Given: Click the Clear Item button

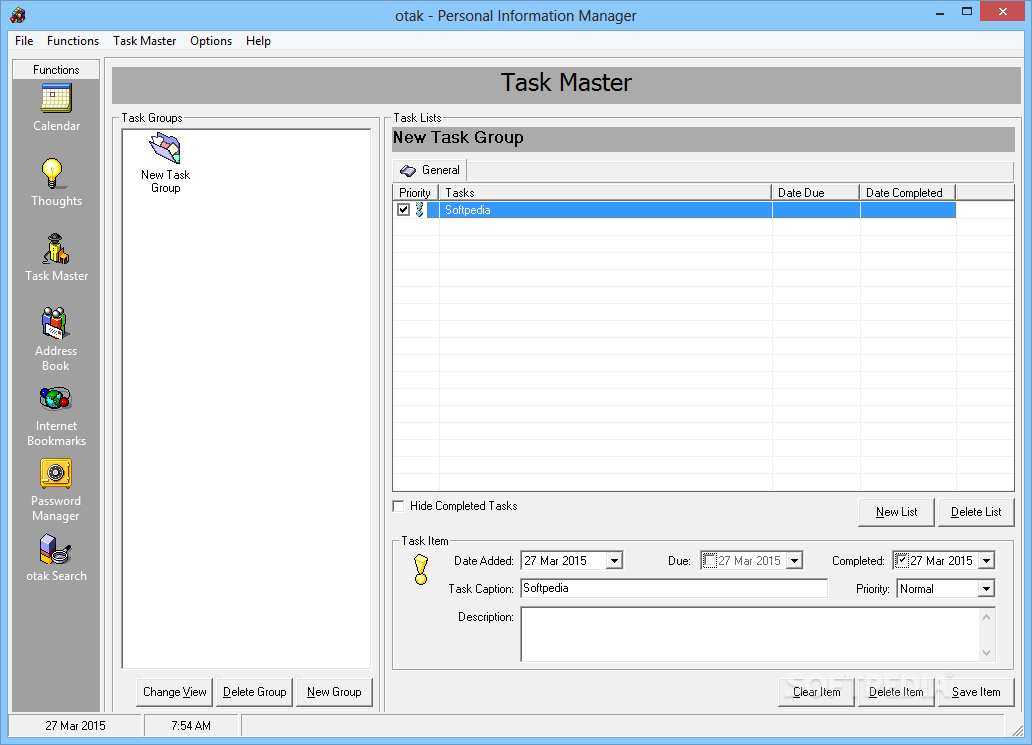Looking at the screenshot, I should click(817, 692).
